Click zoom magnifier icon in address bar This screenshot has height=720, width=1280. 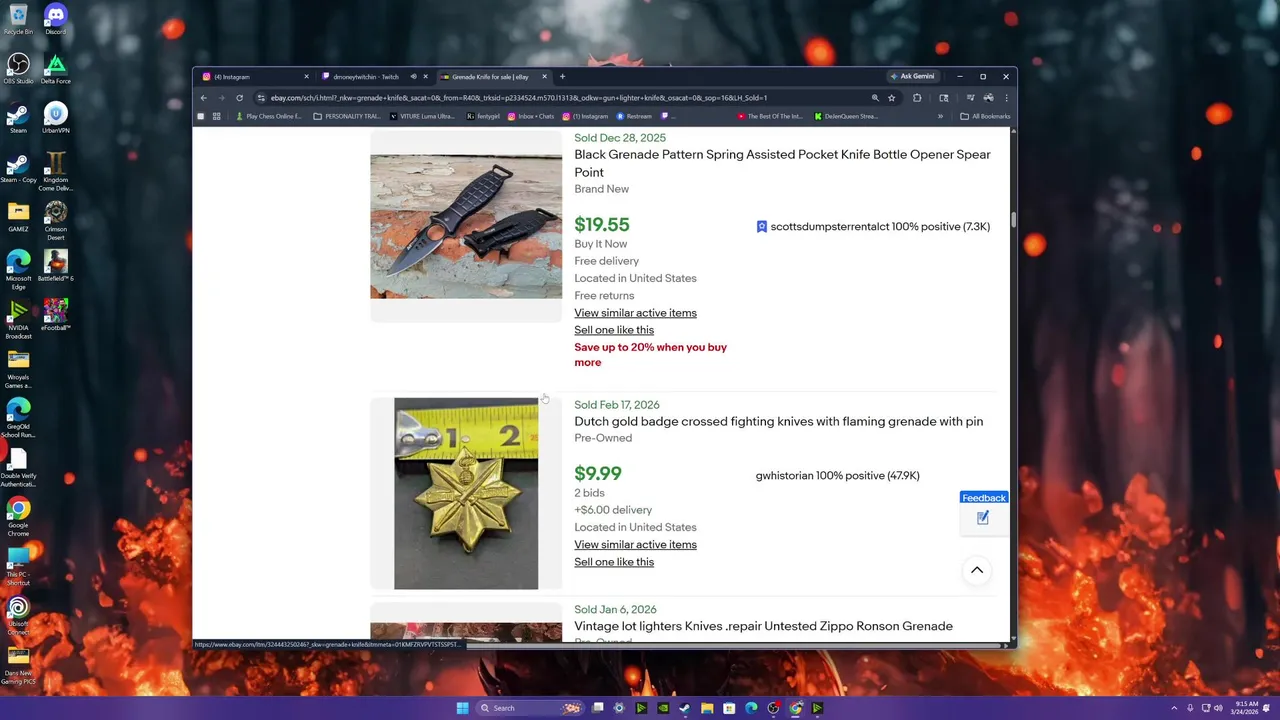pyautogui.click(x=875, y=98)
